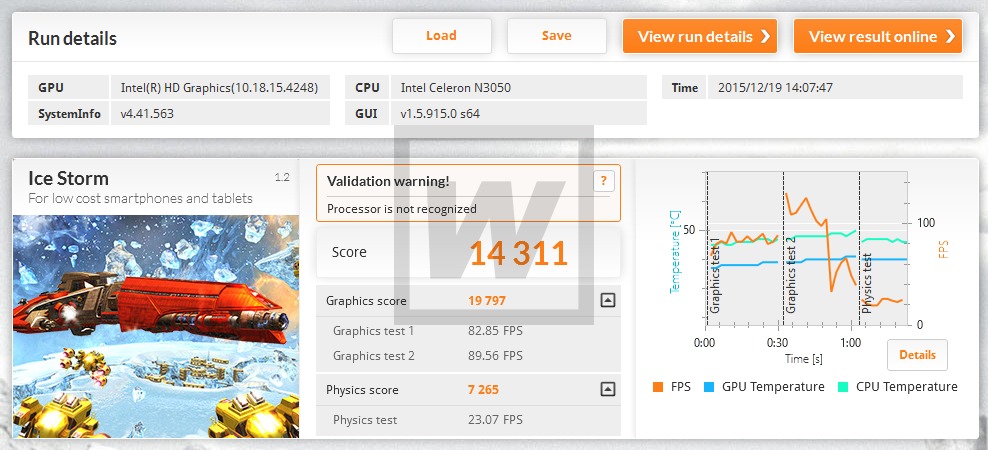Click the Validation warning! heading
The width and height of the screenshot is (988, 450).
coord(388,182)
